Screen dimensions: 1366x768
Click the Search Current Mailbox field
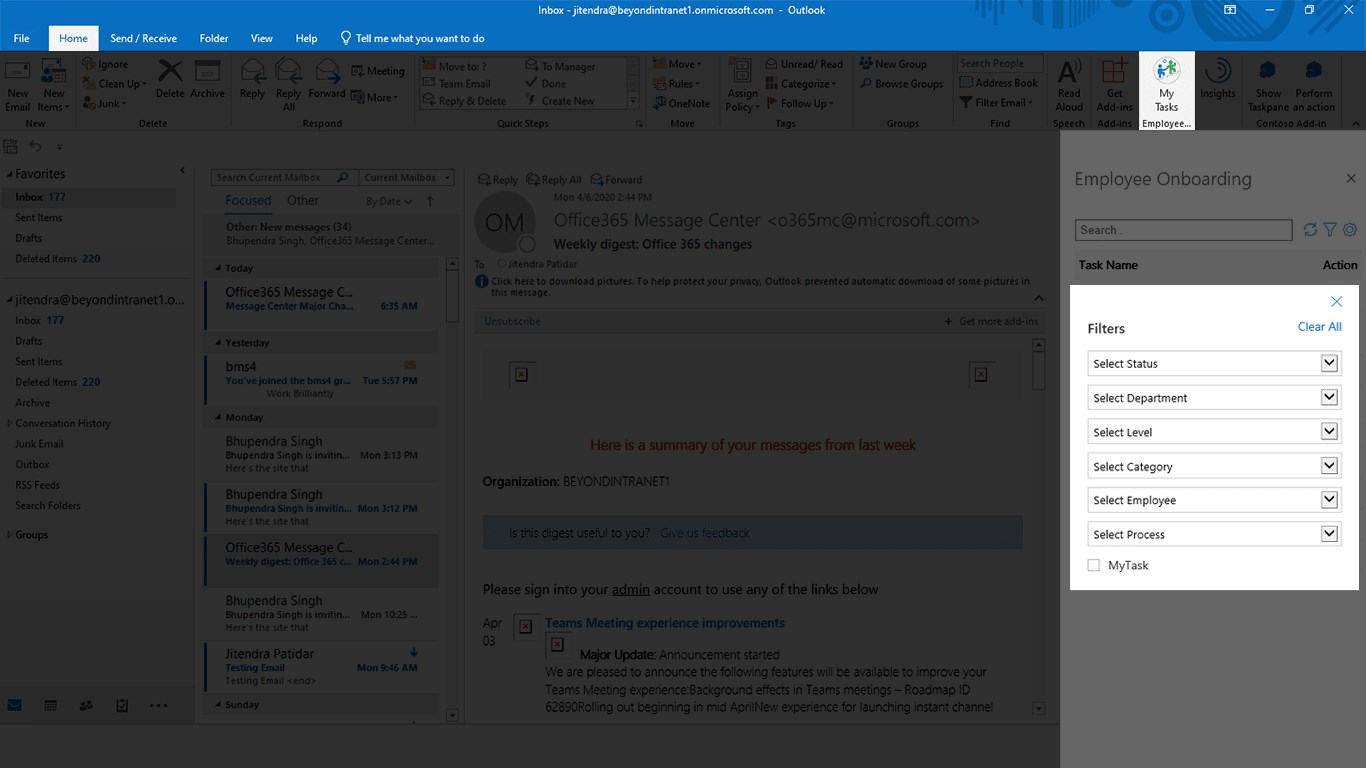tap(283, 178)
